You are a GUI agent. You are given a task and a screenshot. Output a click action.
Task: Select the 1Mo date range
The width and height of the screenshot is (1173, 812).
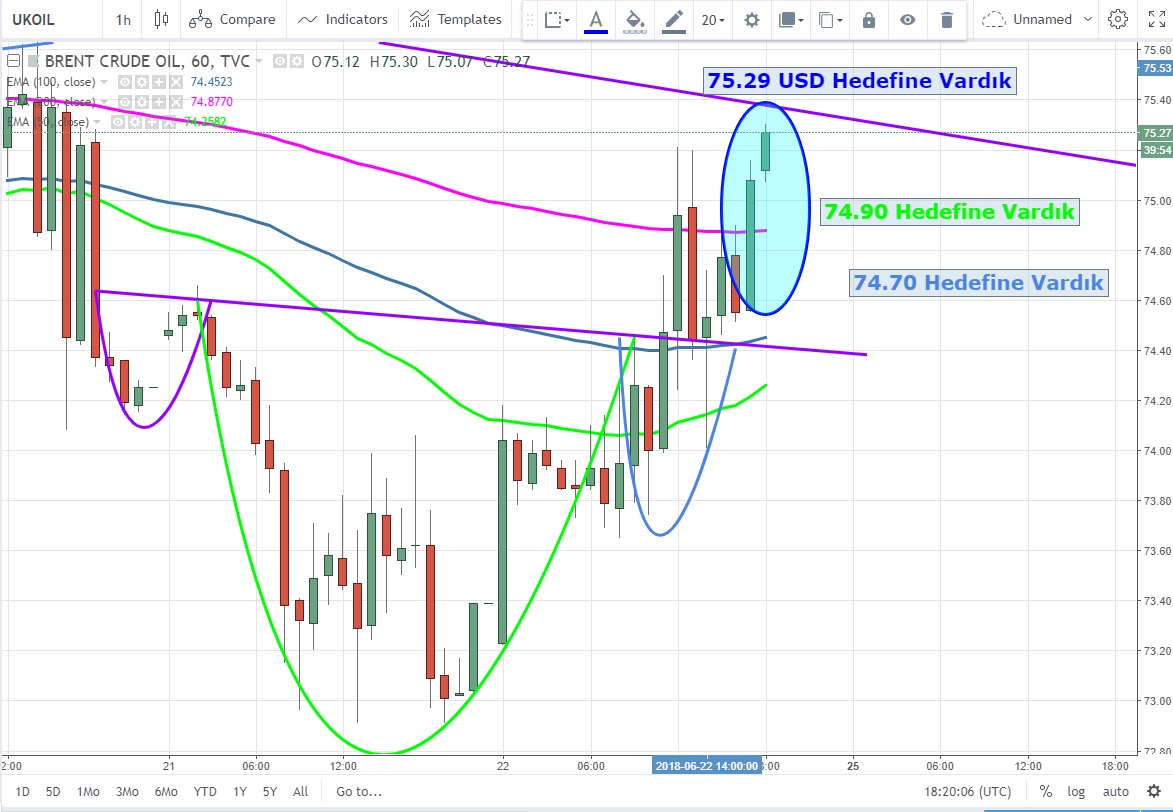88,791
